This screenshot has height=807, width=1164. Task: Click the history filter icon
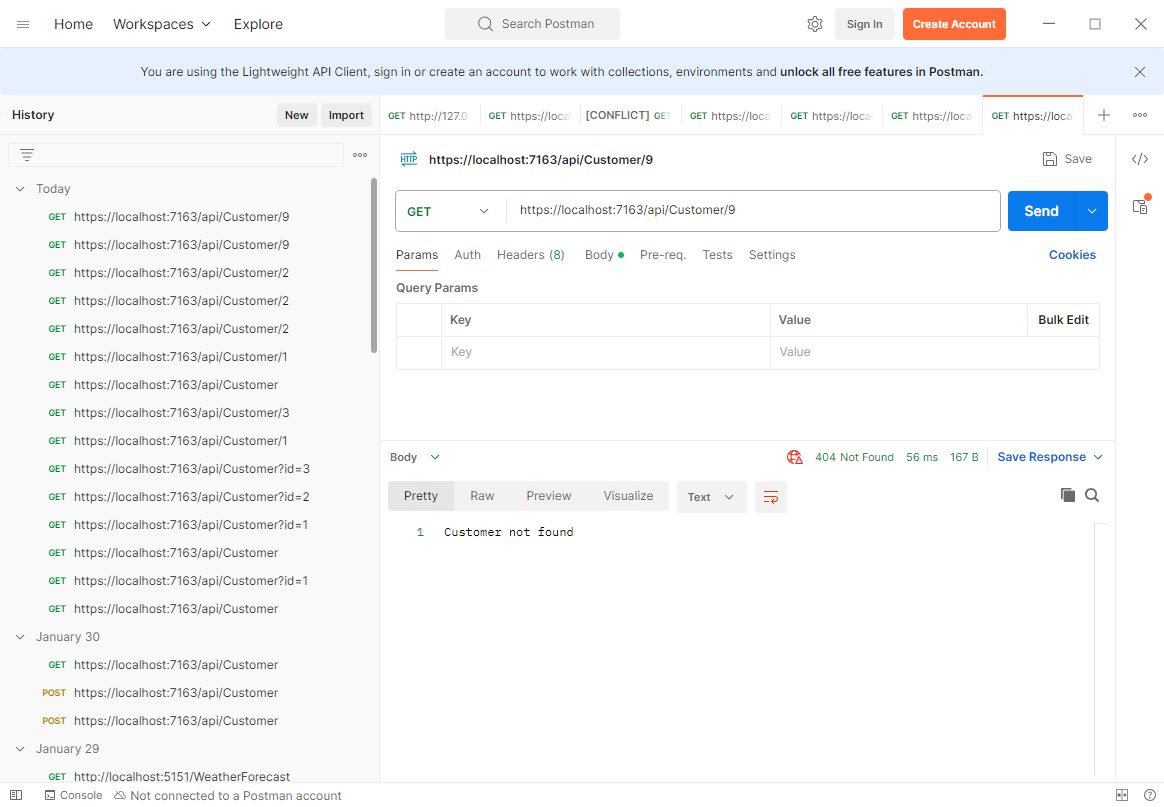27,155
